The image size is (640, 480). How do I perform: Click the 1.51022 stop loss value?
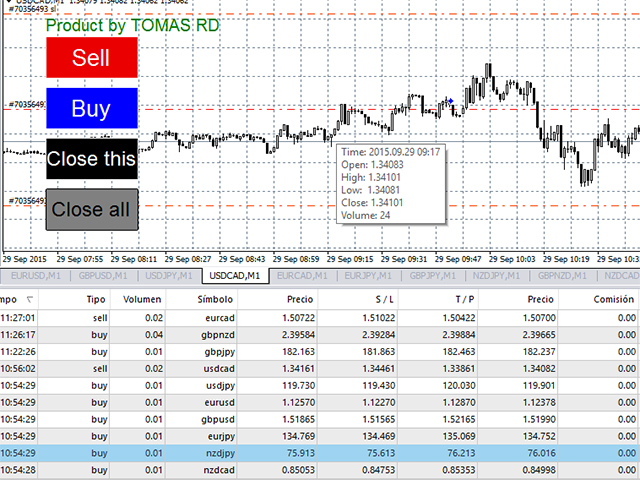tap(378, 318)
